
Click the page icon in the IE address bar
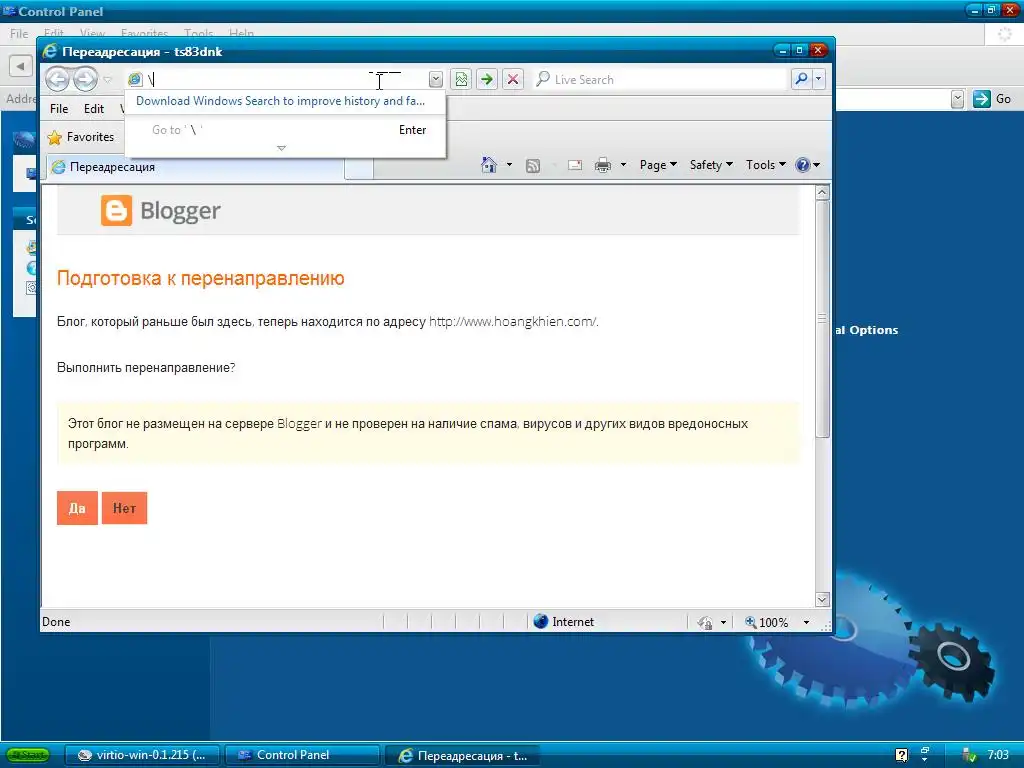(135, 80)
